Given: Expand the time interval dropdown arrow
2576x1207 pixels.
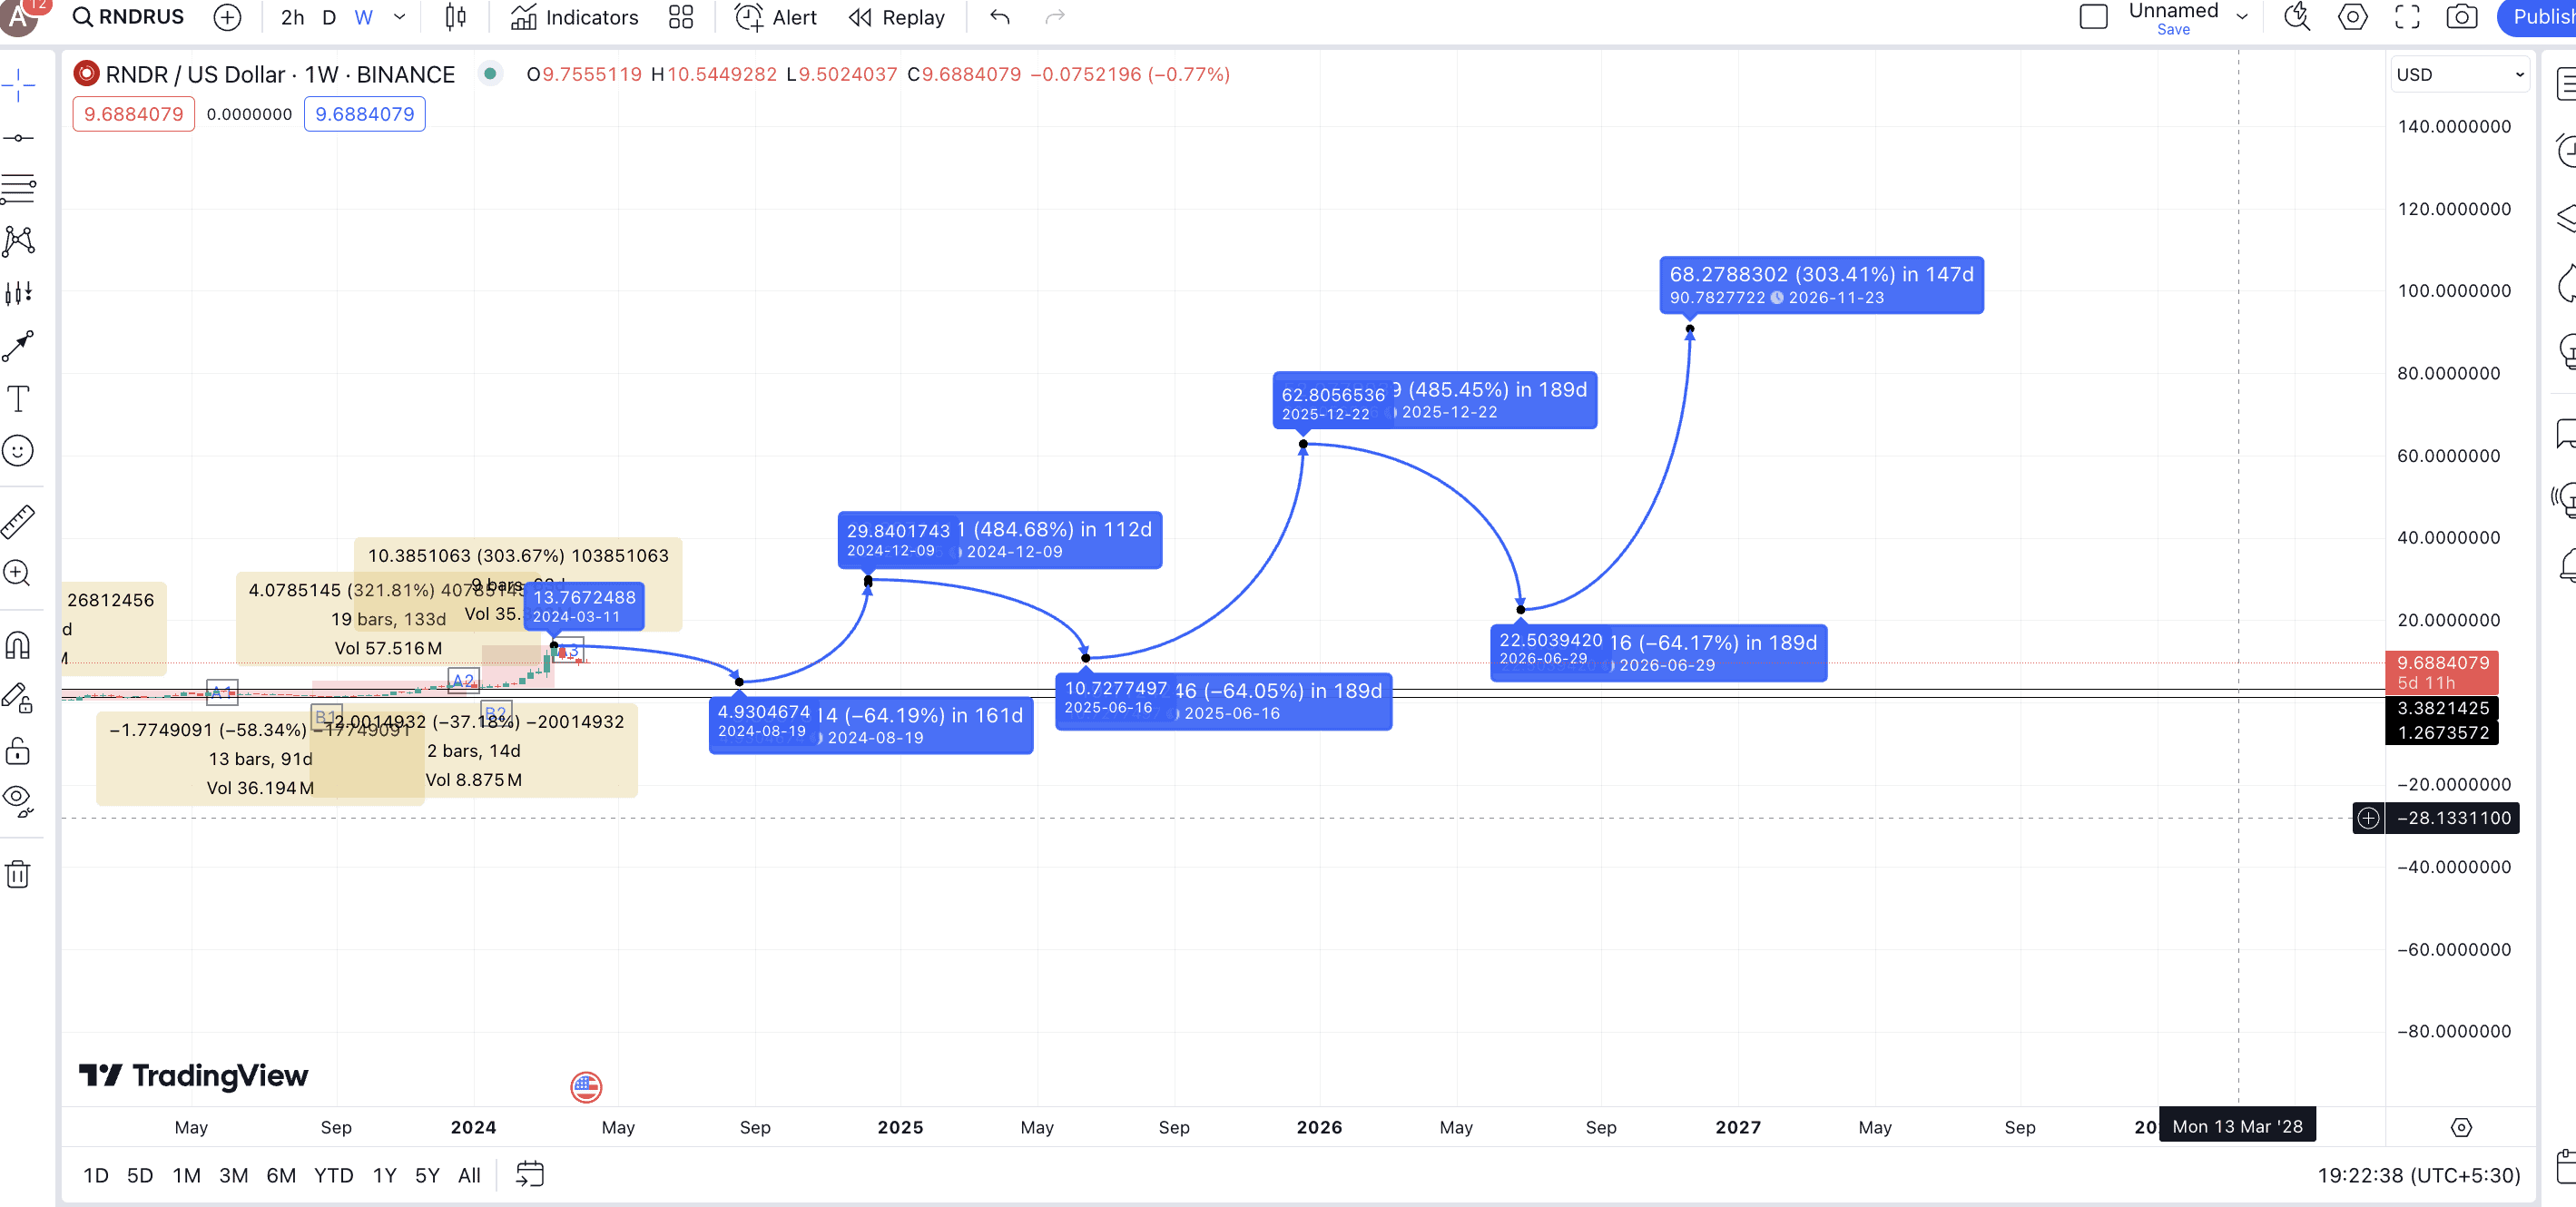Looking at the screenshot, I should pyautogui.click(x=399, y=17).
